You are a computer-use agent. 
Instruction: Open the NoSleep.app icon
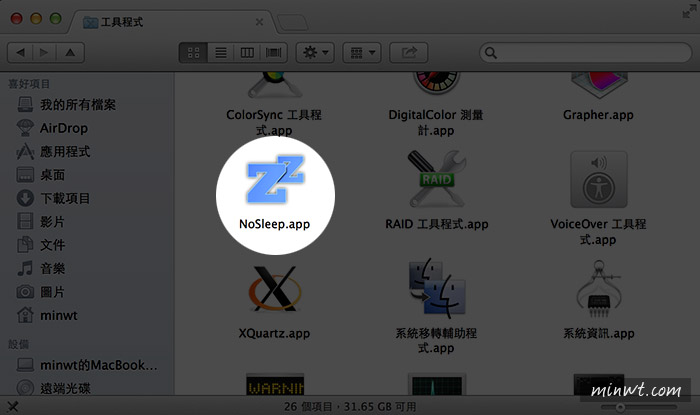275,179
